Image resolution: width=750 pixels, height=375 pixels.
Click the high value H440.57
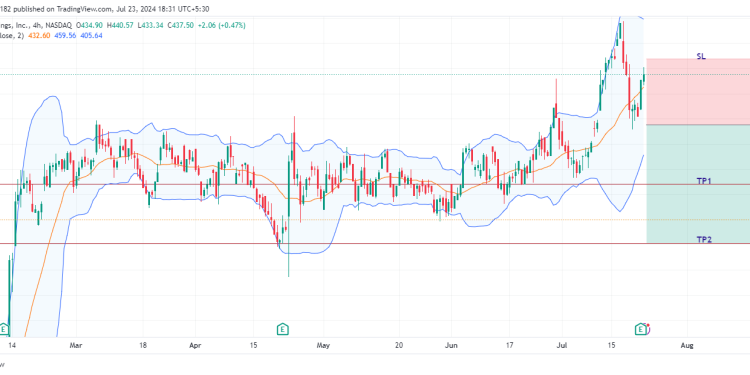coord(121,25)
